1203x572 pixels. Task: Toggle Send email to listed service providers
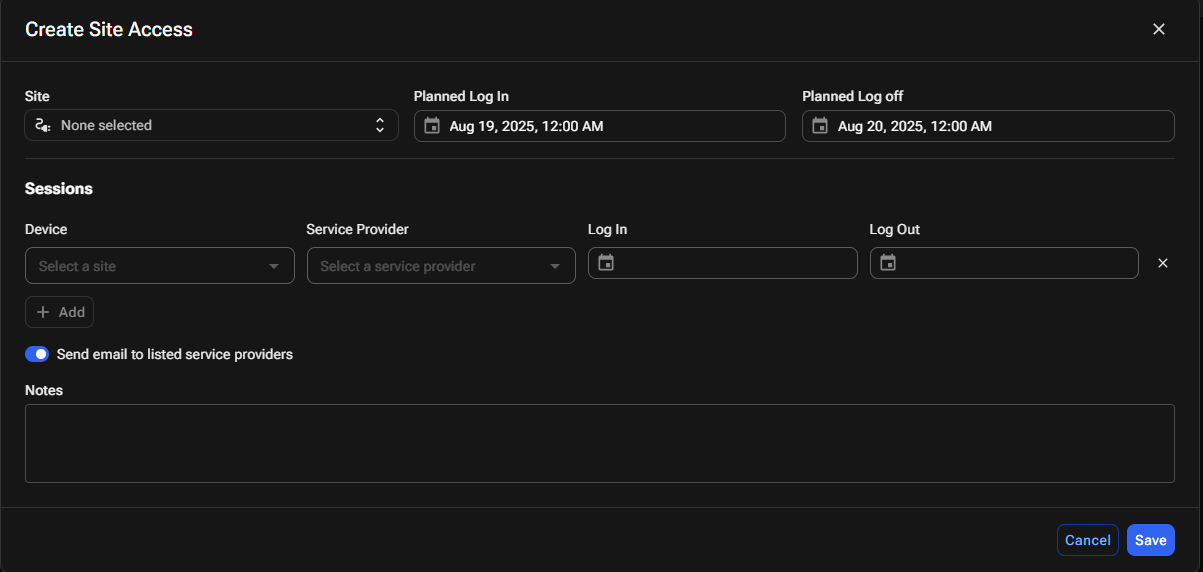[x=37, y=354]
